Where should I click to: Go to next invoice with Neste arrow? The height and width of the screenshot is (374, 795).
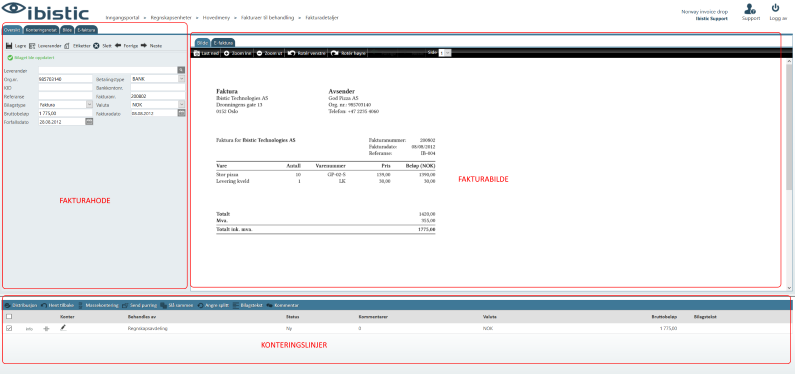click(144, 46)
